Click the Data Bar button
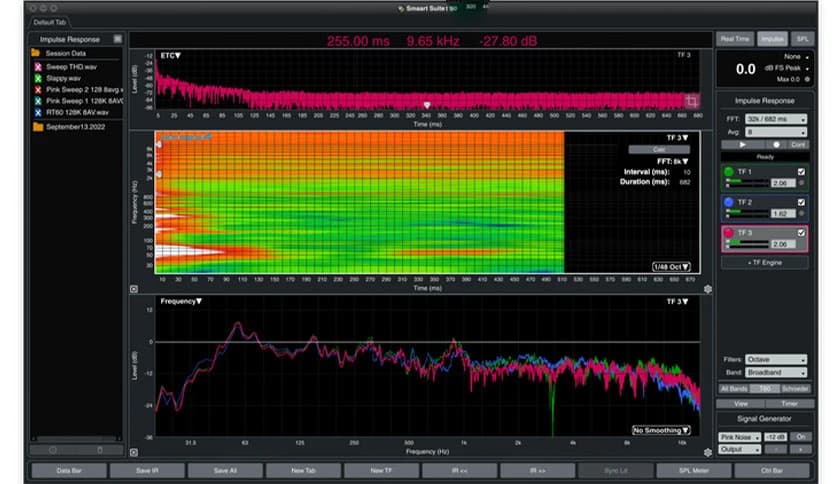836x484 pixels. (69, 471)
